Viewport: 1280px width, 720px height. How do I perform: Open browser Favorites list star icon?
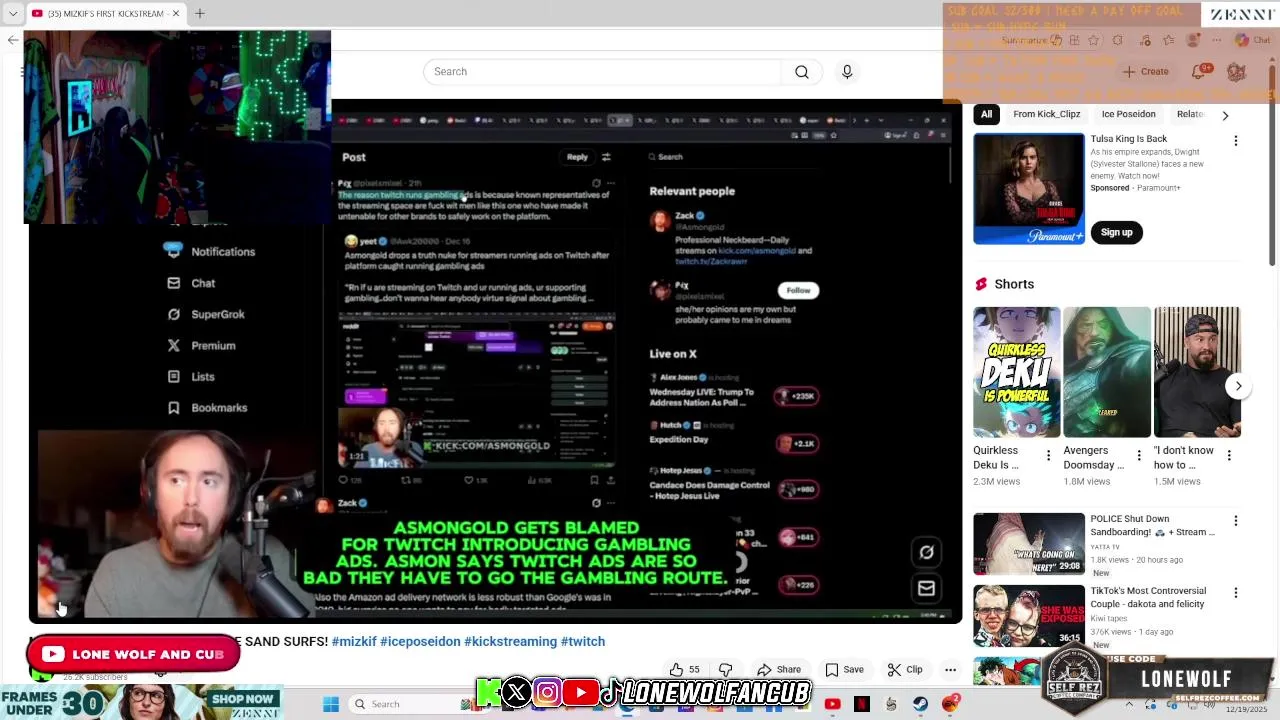tap(1169, 41)
